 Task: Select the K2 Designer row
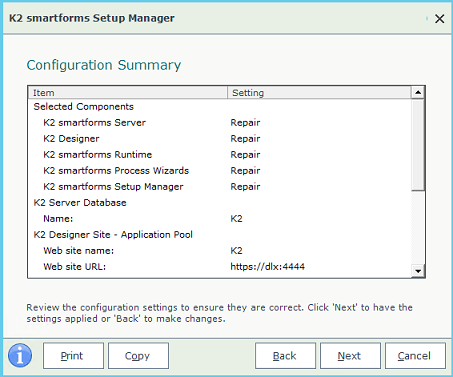click(220, 139)
